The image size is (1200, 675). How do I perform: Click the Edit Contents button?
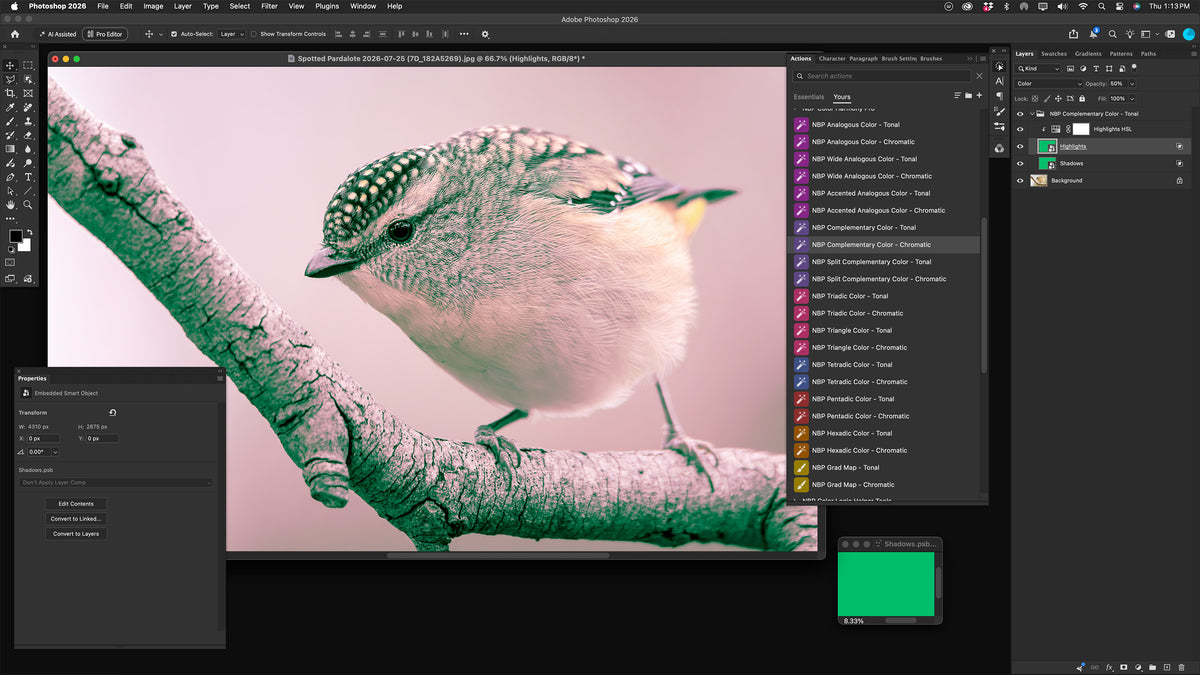(76, 504)
